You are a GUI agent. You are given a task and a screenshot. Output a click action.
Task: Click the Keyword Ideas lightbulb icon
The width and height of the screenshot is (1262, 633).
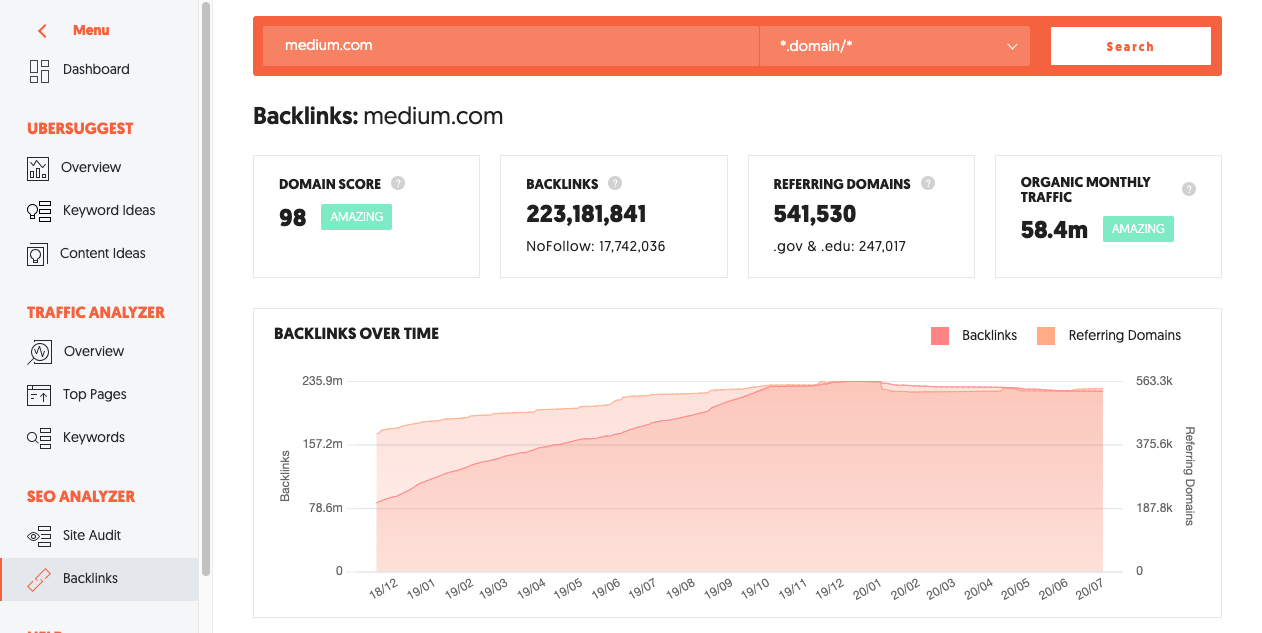click(39, 211)
